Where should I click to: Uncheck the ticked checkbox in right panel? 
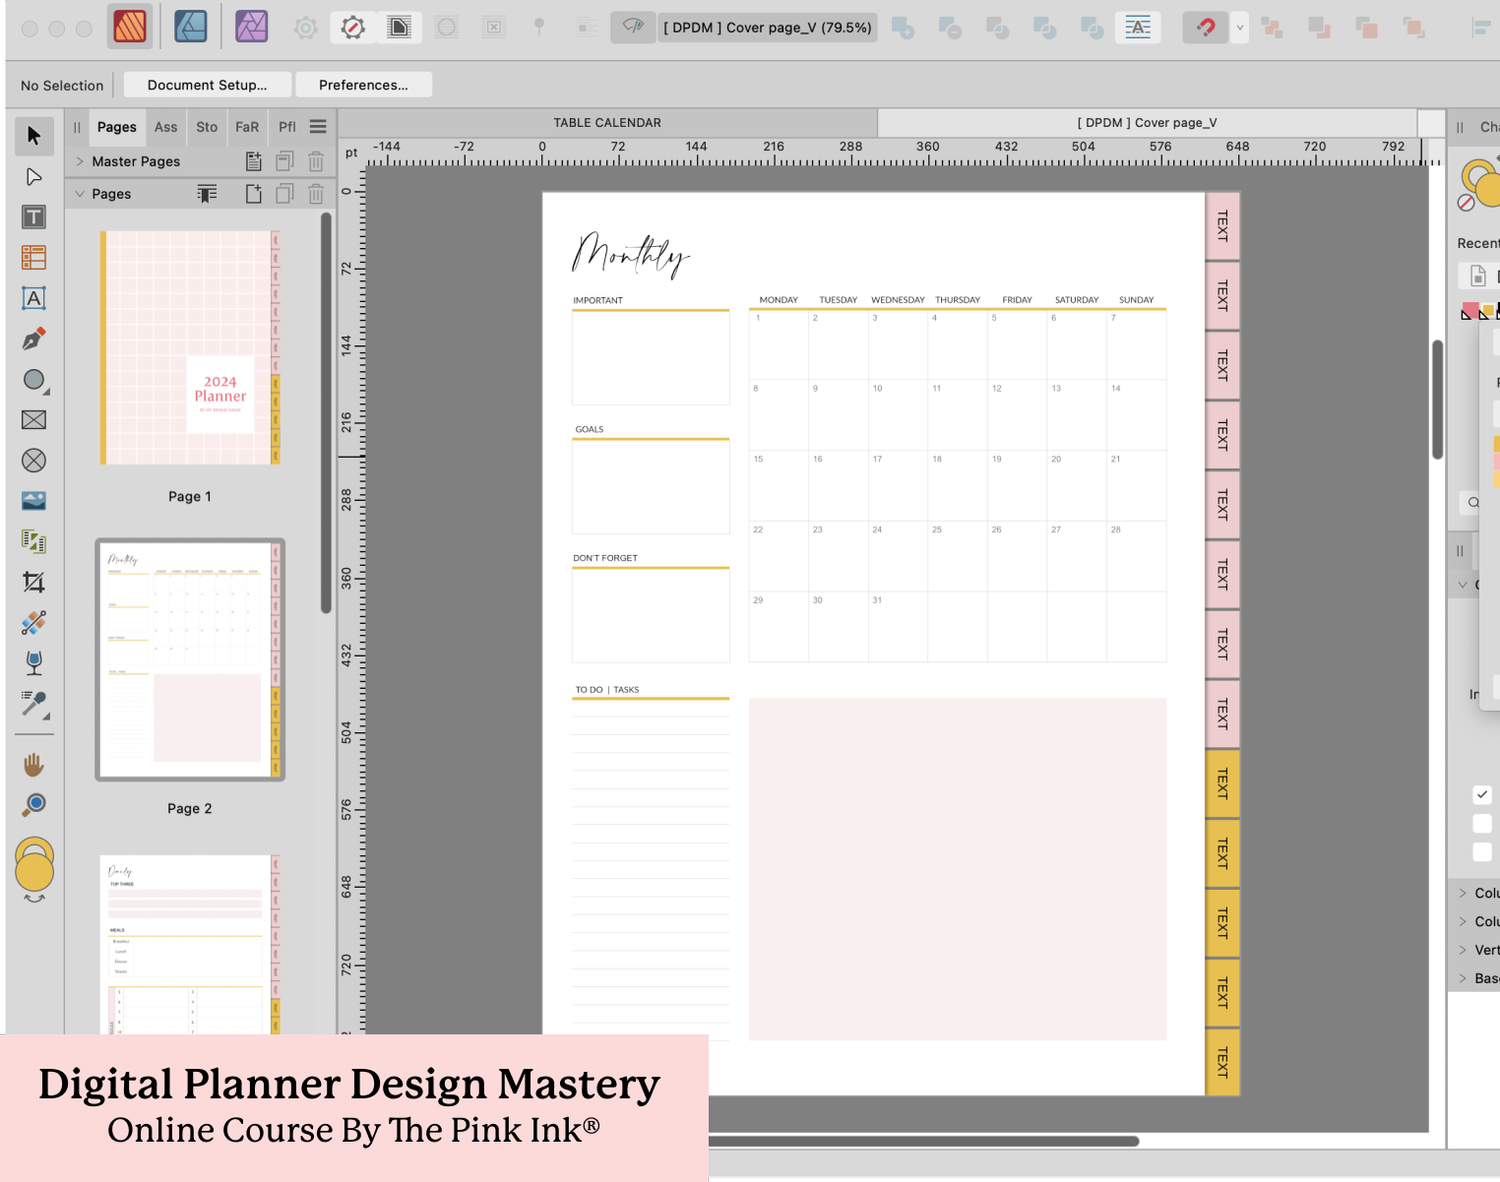[1483, 794]
